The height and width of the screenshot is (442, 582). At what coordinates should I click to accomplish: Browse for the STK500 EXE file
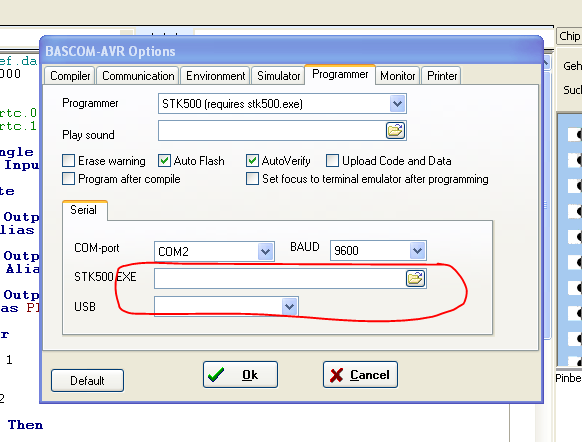pyautogui.click(x=415, y=278)
